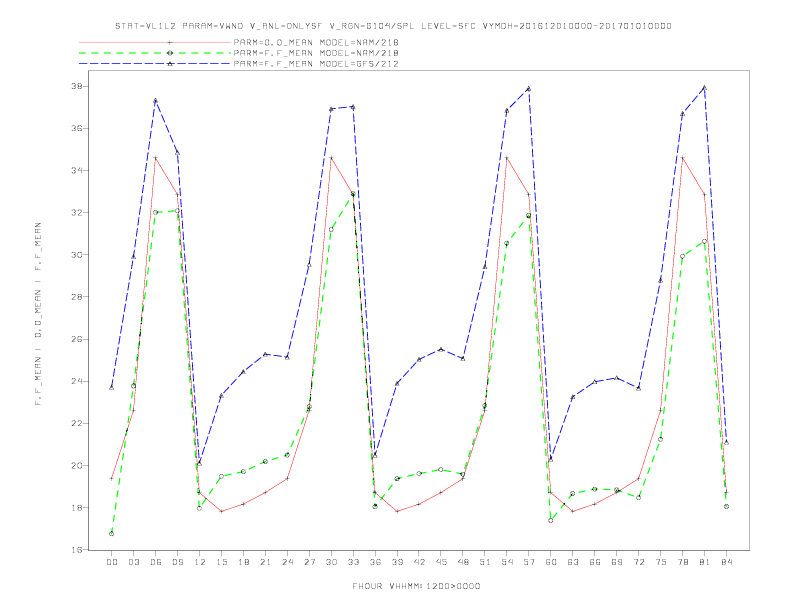The image size is (792, 612).
Task: Click the green dashed legend line sample
Action: pos(155,53)
